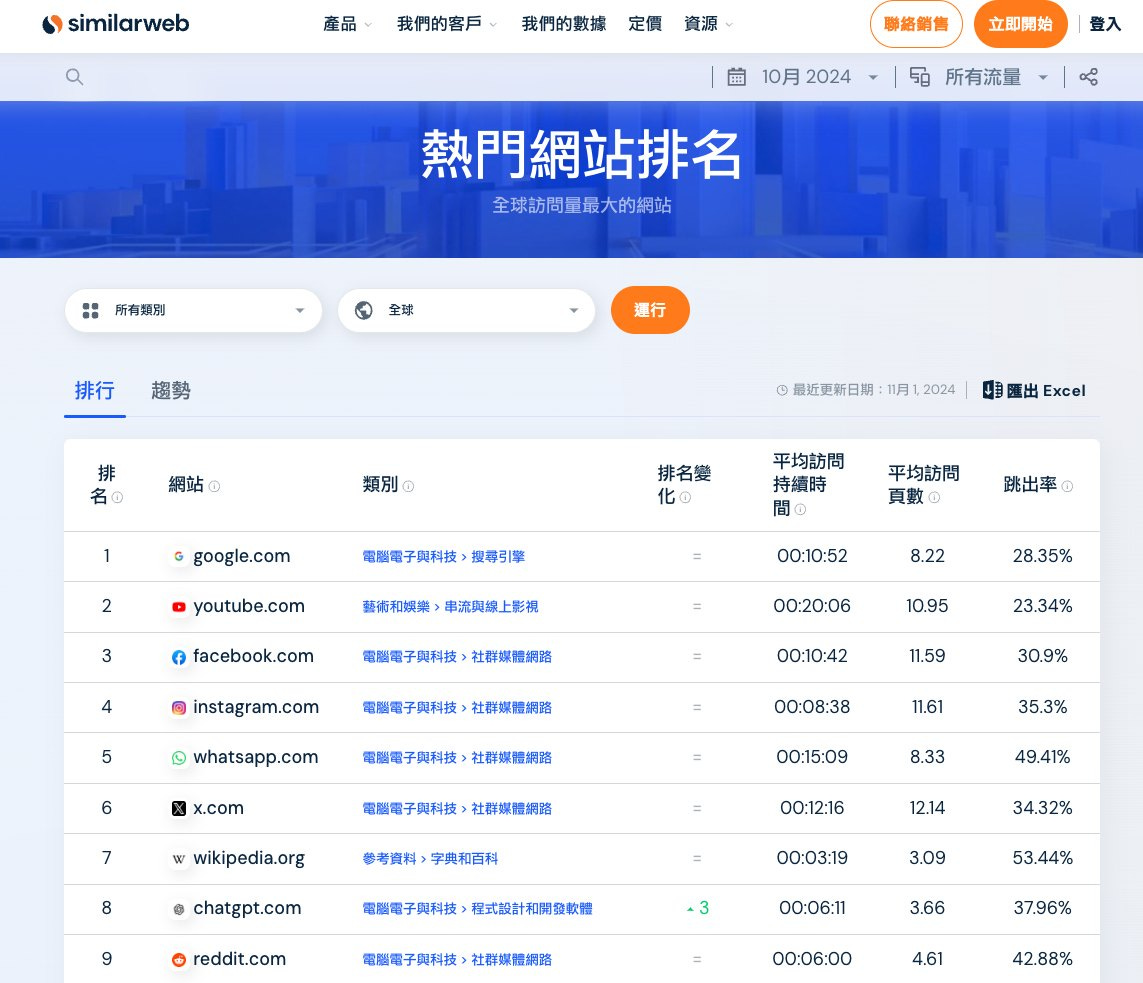1143x983 pixels.
Task: Click the 12.14 pages per visit value
Action: click(927, 808)
